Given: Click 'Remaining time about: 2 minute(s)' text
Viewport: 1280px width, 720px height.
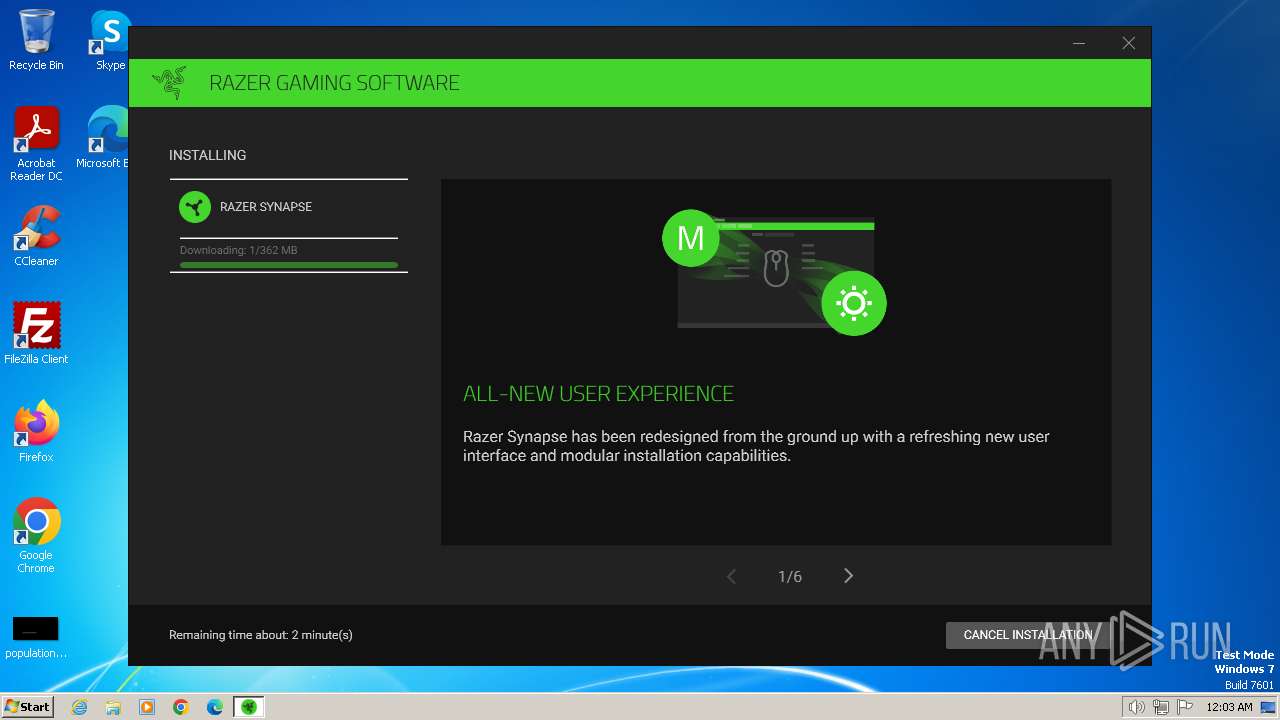Looking at the screenshot, I should (x=261, y=635).
